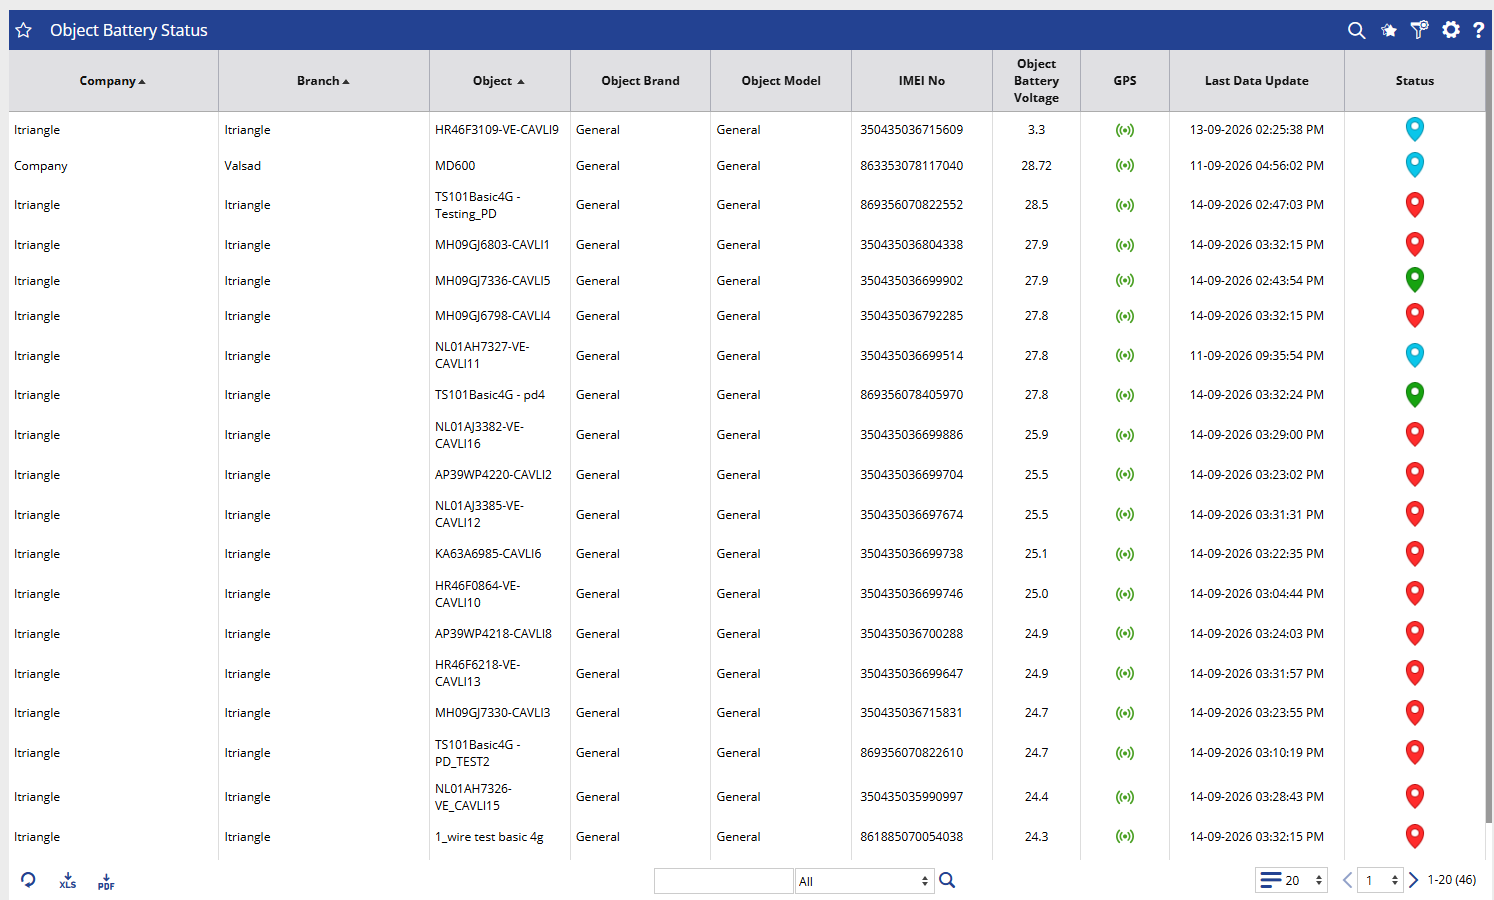This screenshot has width=1494, height=900.
Task: Open the help question mark icon
Action: point(1478,30)
